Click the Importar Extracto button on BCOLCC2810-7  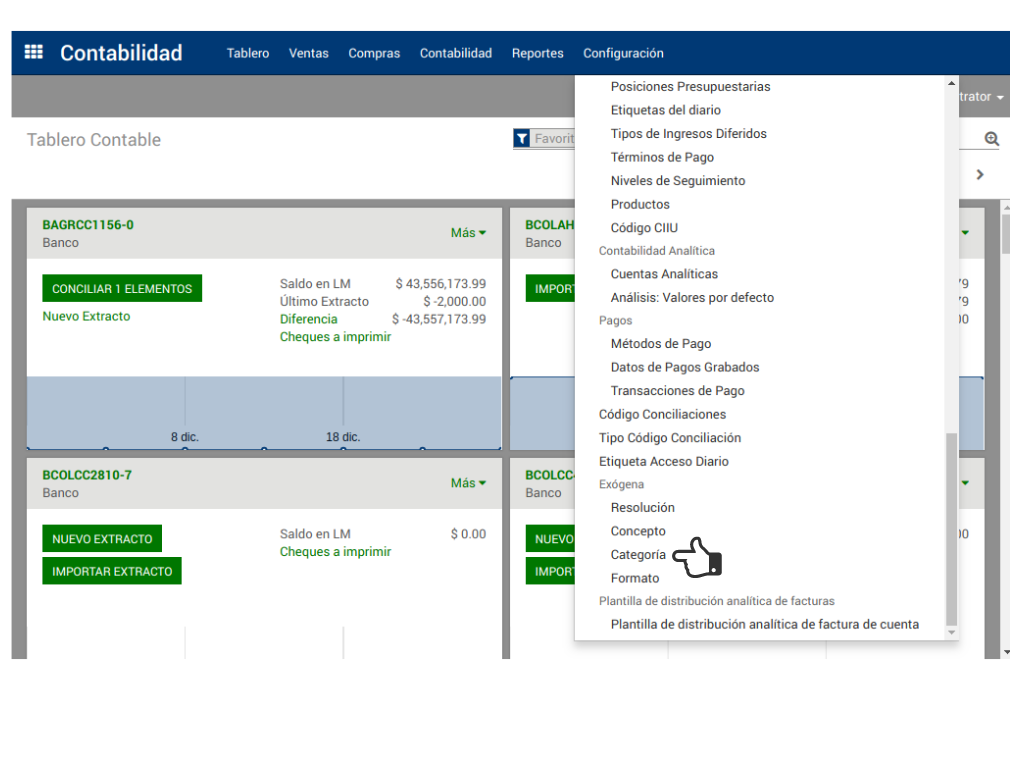click(x=112, y=572)
